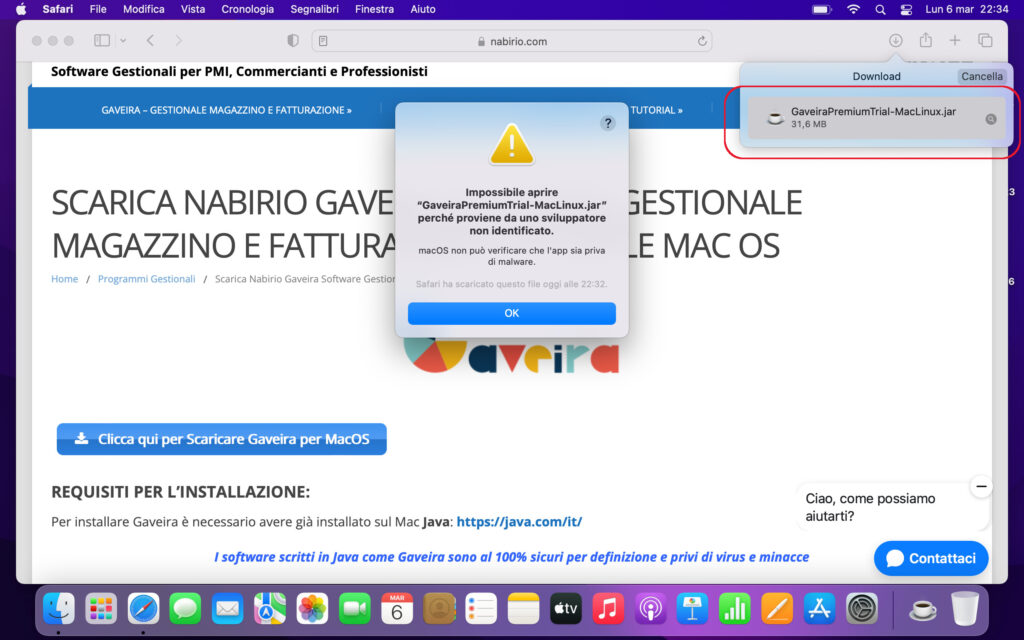Screen dimensions: 1024x640
Task: Open a new tab
Action: point(955,40)
